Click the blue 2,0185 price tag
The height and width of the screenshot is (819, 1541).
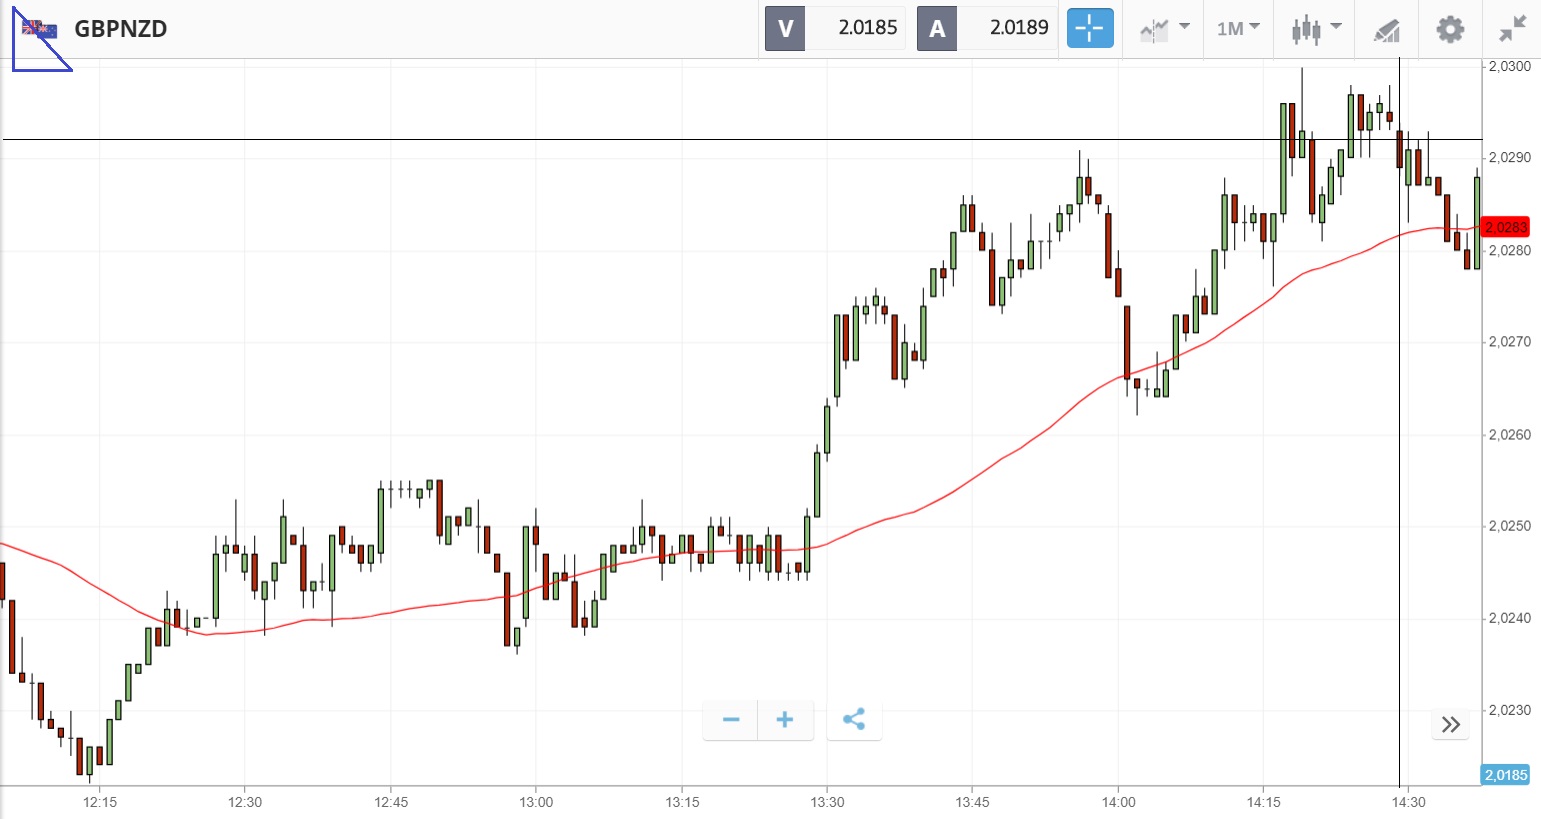[x=1505, y=775]
